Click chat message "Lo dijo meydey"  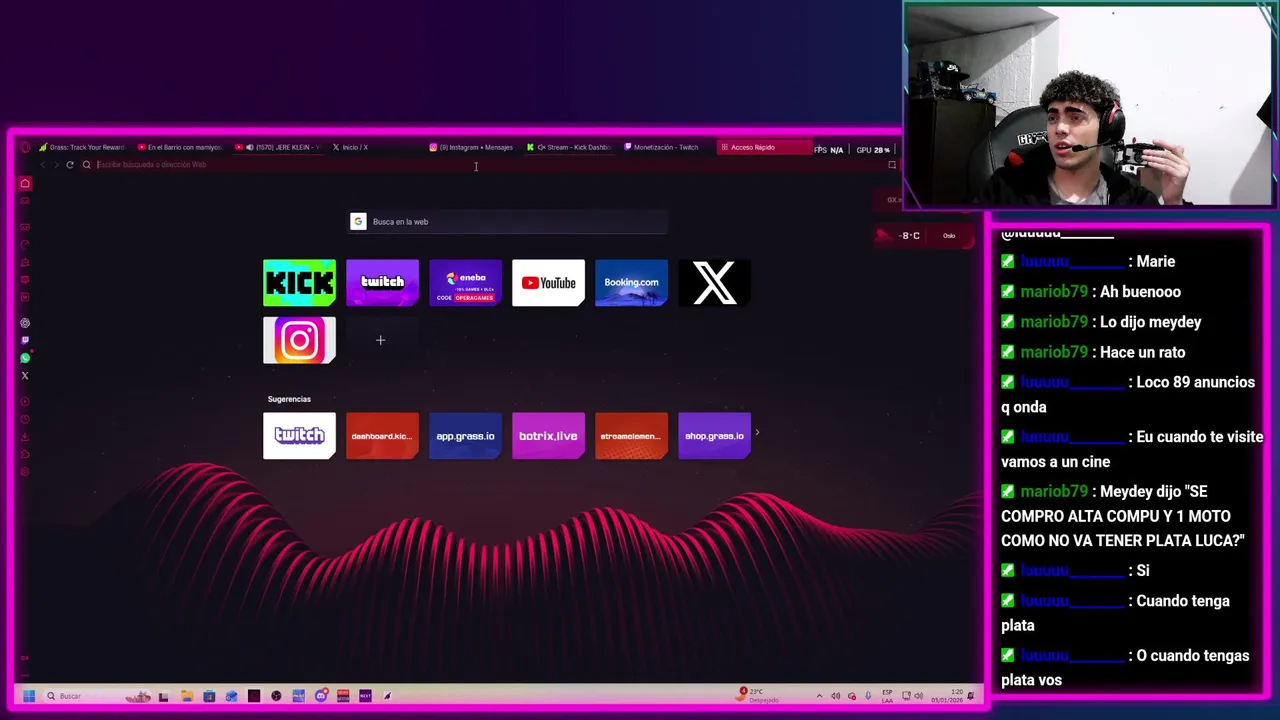[x=1150, y=322]
